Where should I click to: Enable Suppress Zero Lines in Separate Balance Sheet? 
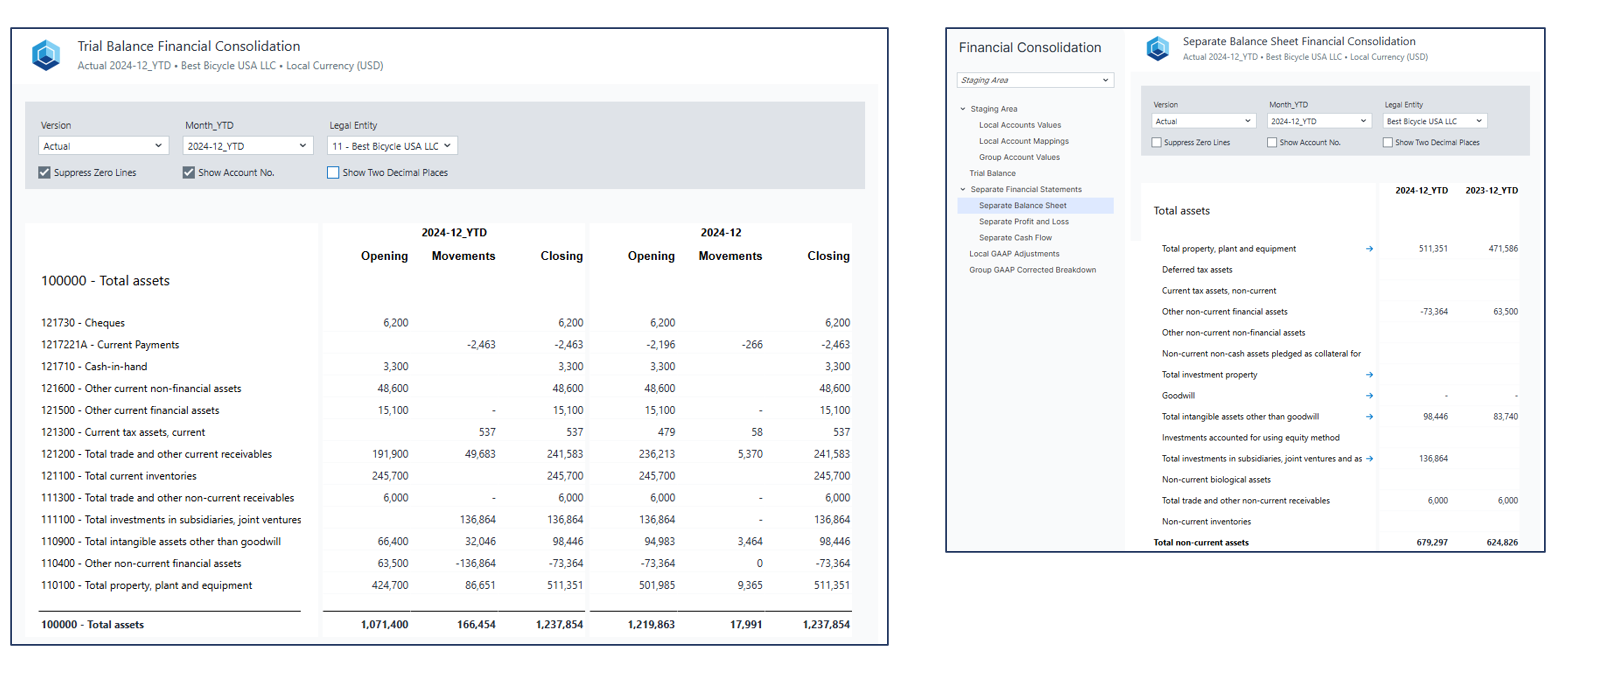pos(1157,143)
